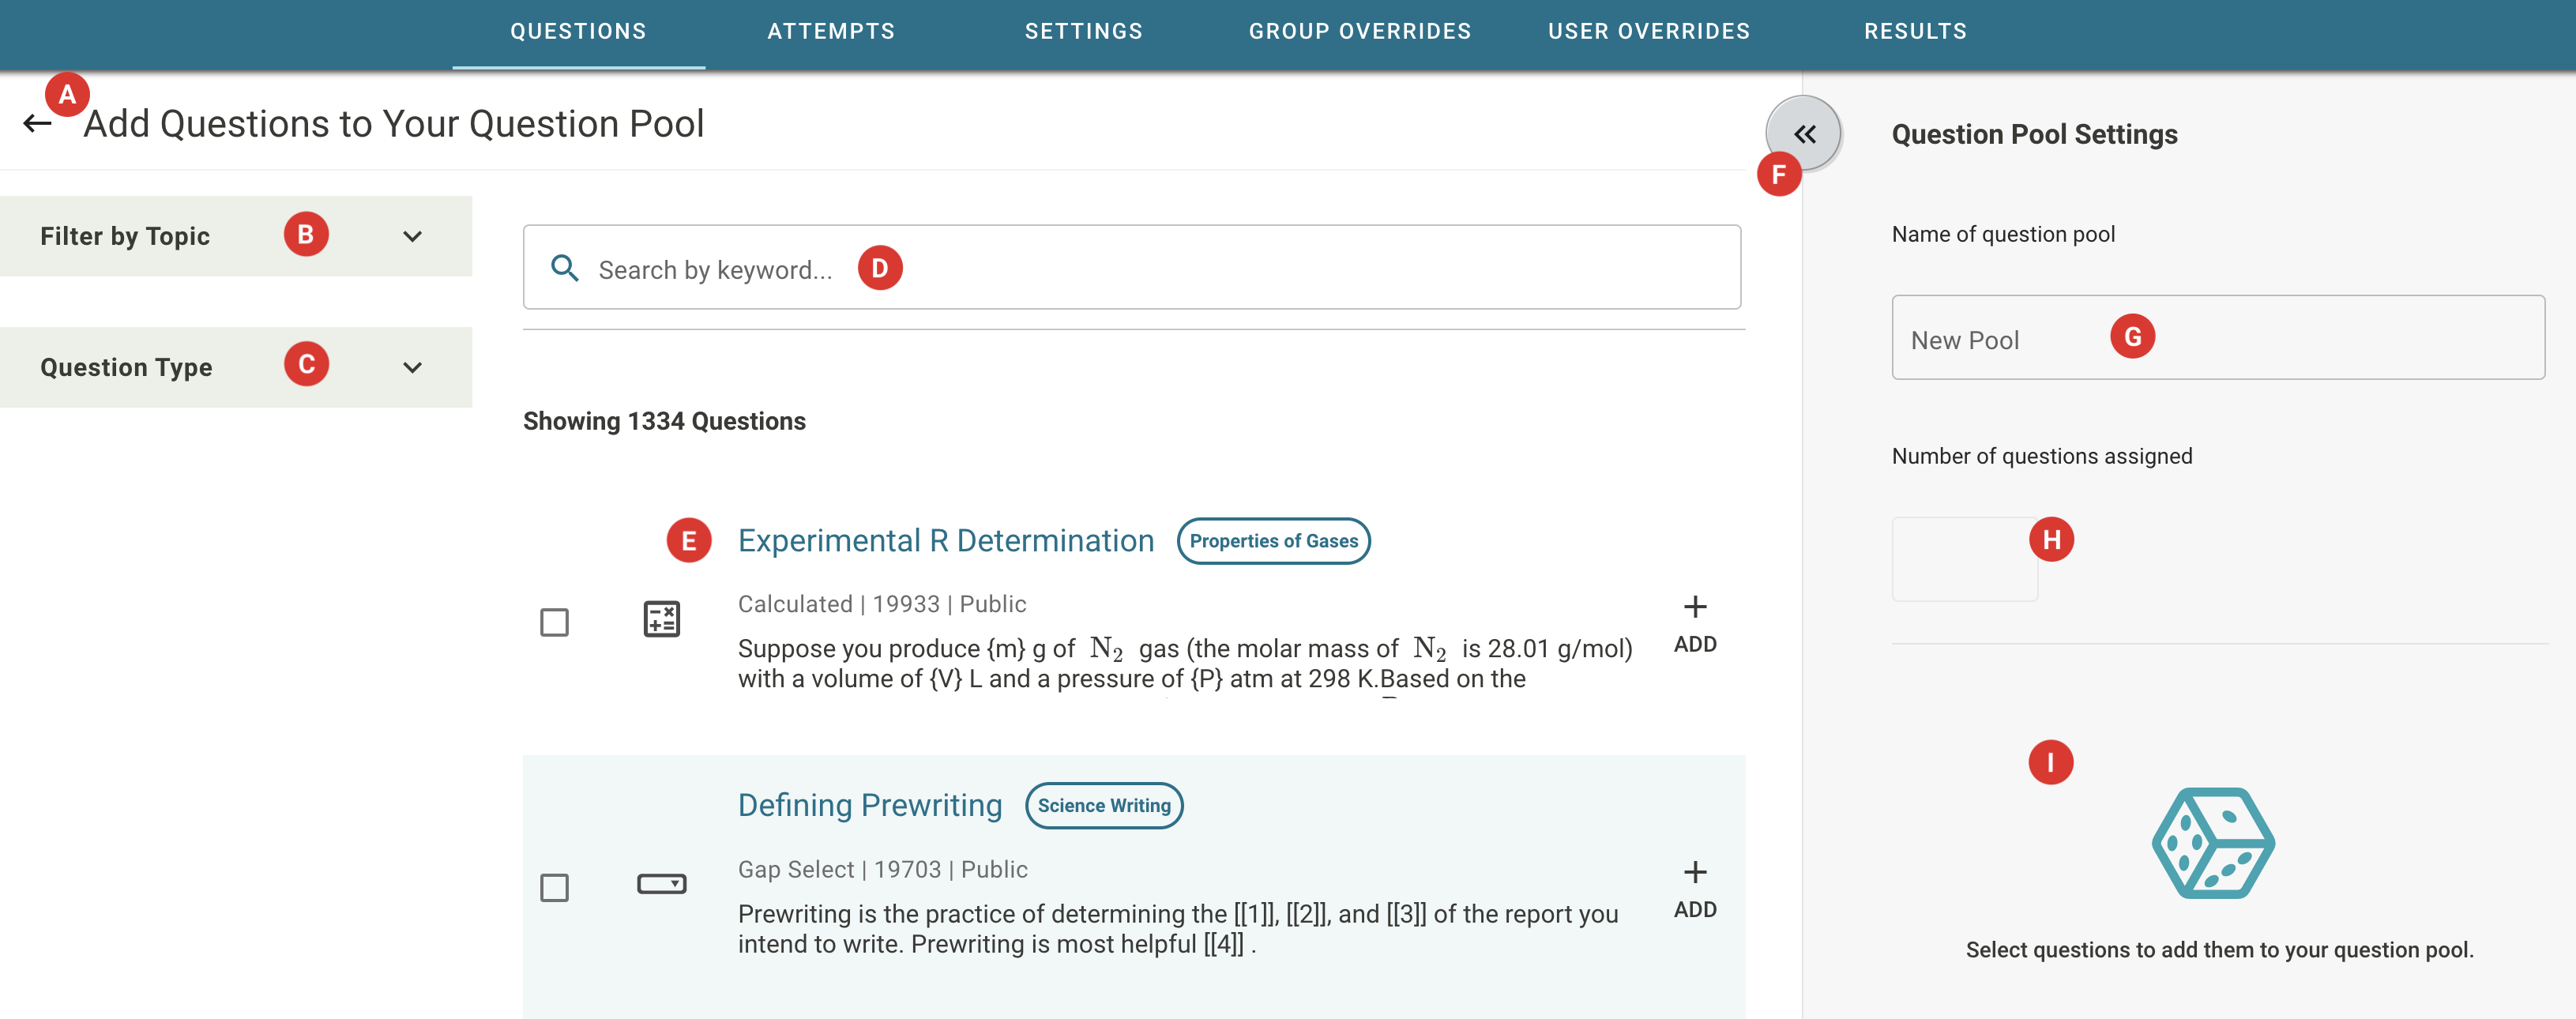Click the number of questions assigned field
Image resolution: width=2576 pixels, height=1019 pixels.
1963,560
